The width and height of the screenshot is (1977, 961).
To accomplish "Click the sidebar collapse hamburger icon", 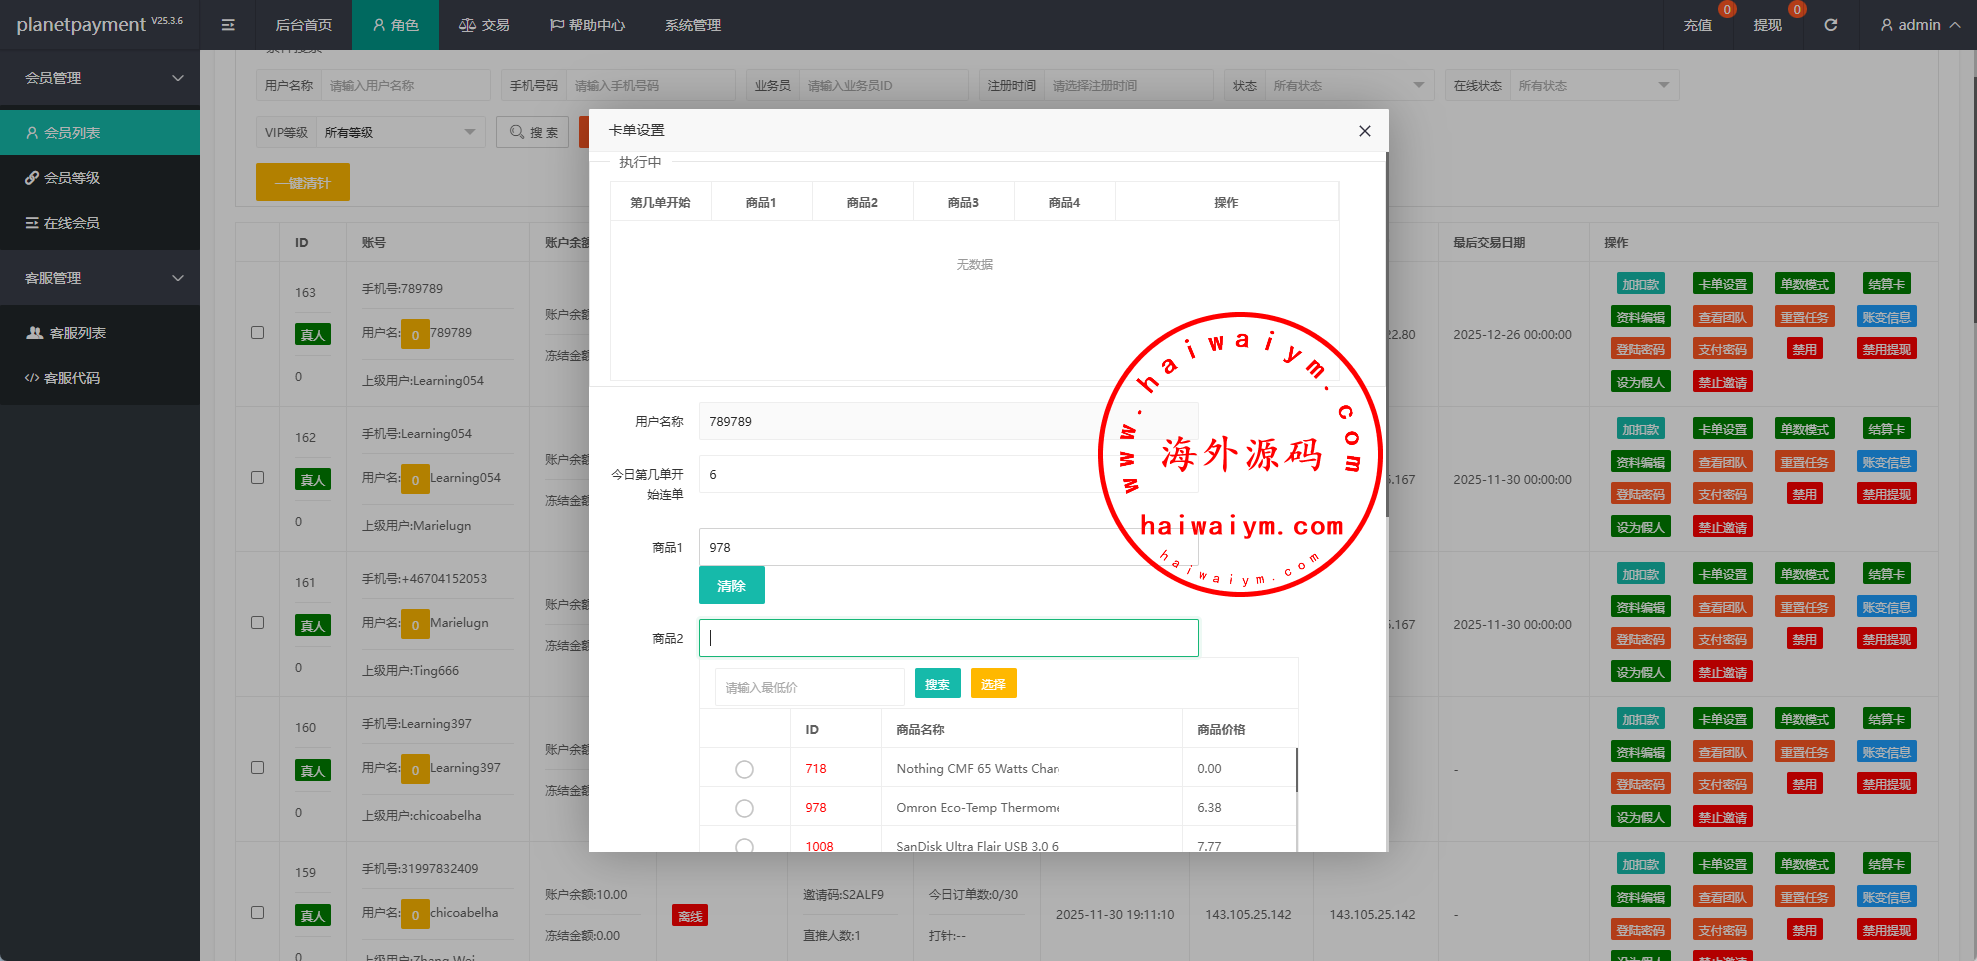I will coord(228,25).
